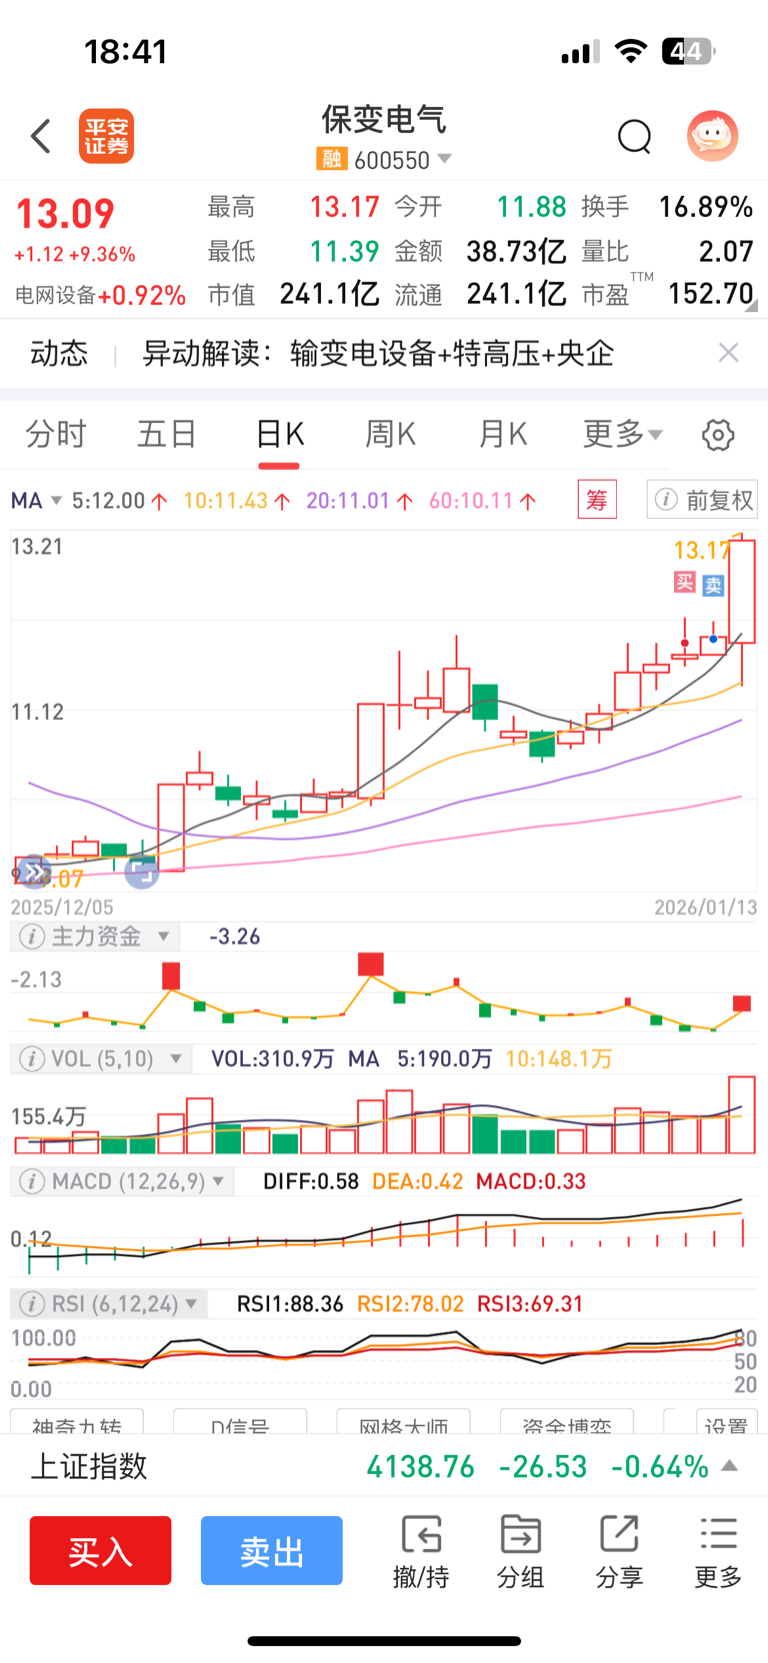Tap the info icon beside 前复权
768x1663 pixels.
666,500
